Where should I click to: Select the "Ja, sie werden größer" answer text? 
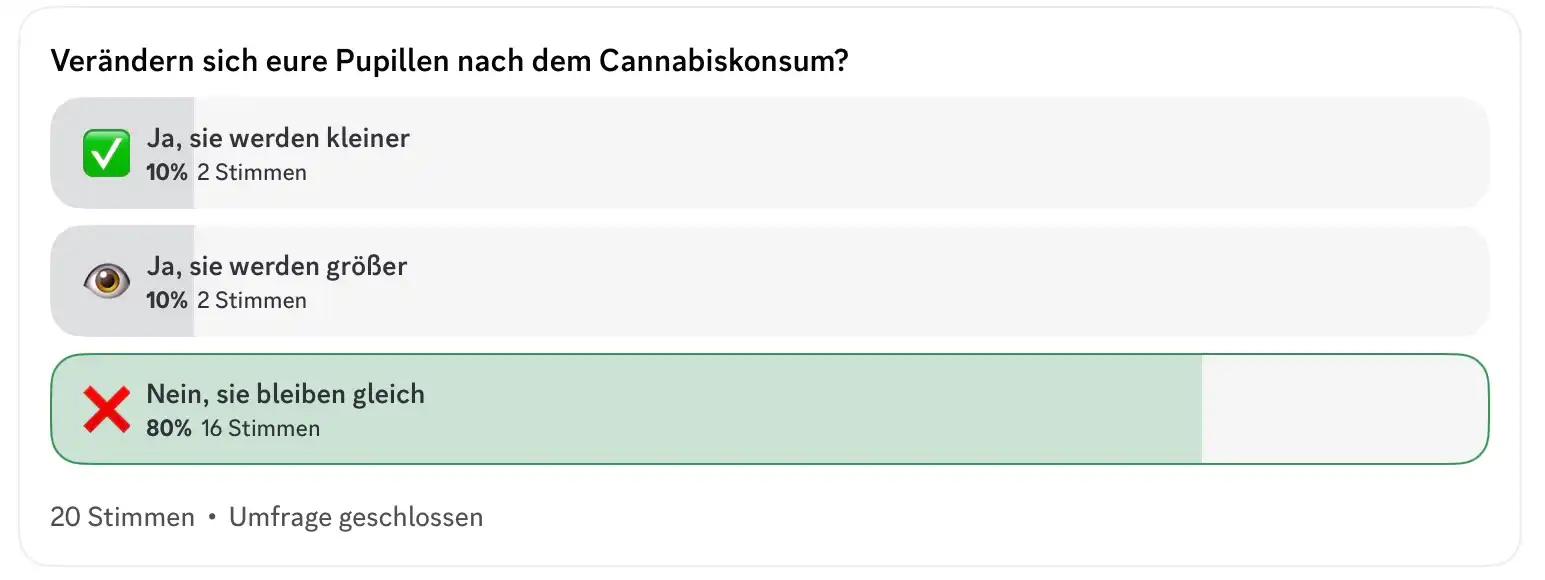(x=277, y=266)
